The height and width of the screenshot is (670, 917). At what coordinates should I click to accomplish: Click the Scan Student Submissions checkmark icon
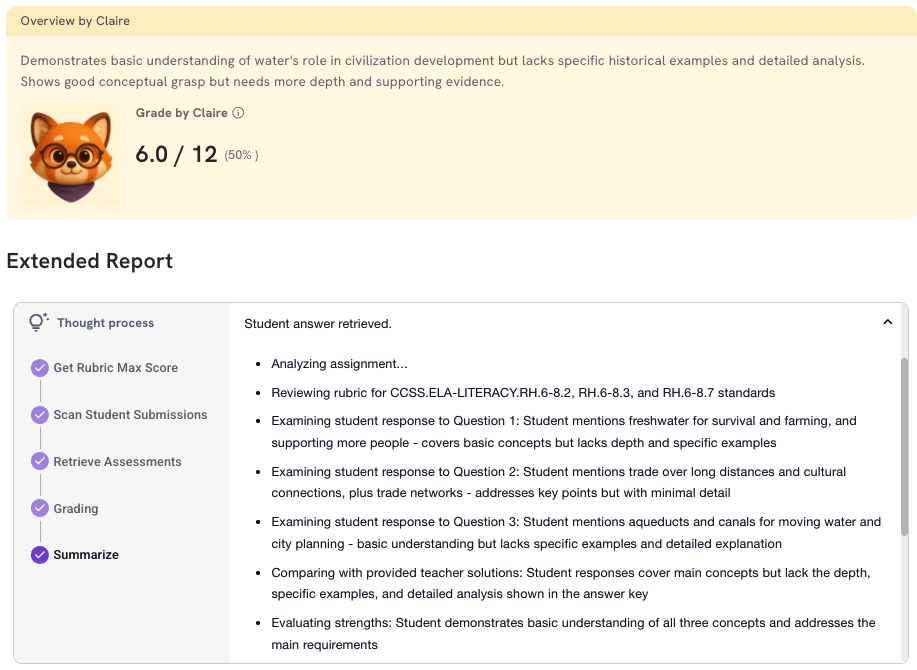pyautogui.click(x=40, y=415)
